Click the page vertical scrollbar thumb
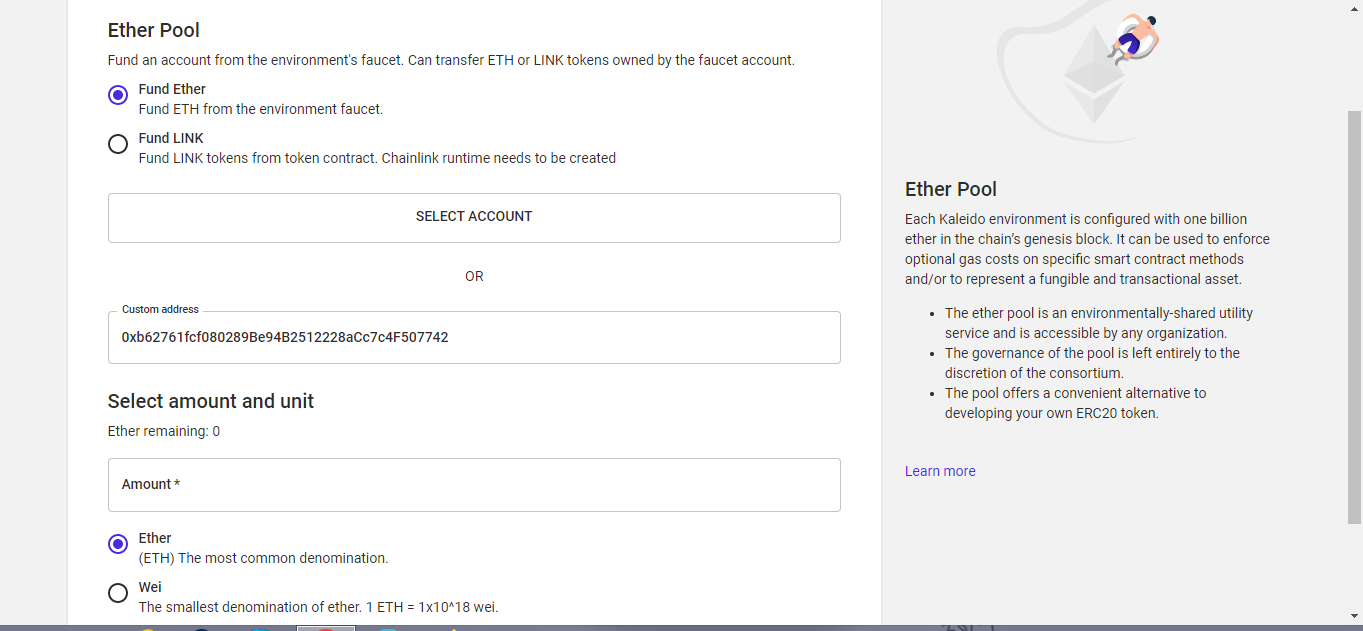The height and width of the screenshot is (631, 1363). pos(1354,317)
